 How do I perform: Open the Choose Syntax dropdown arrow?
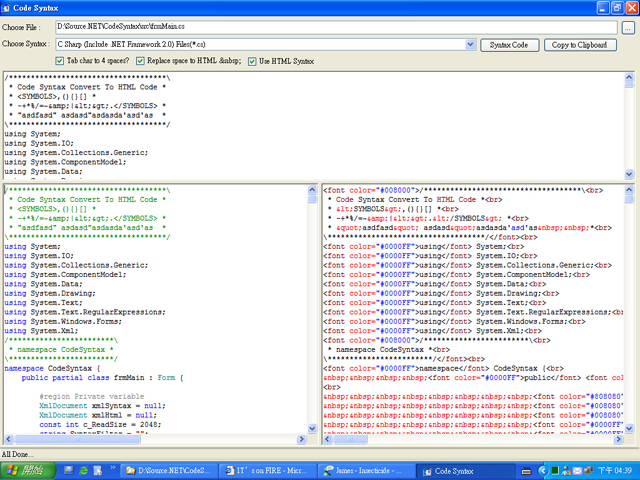[x=470, y=44]
